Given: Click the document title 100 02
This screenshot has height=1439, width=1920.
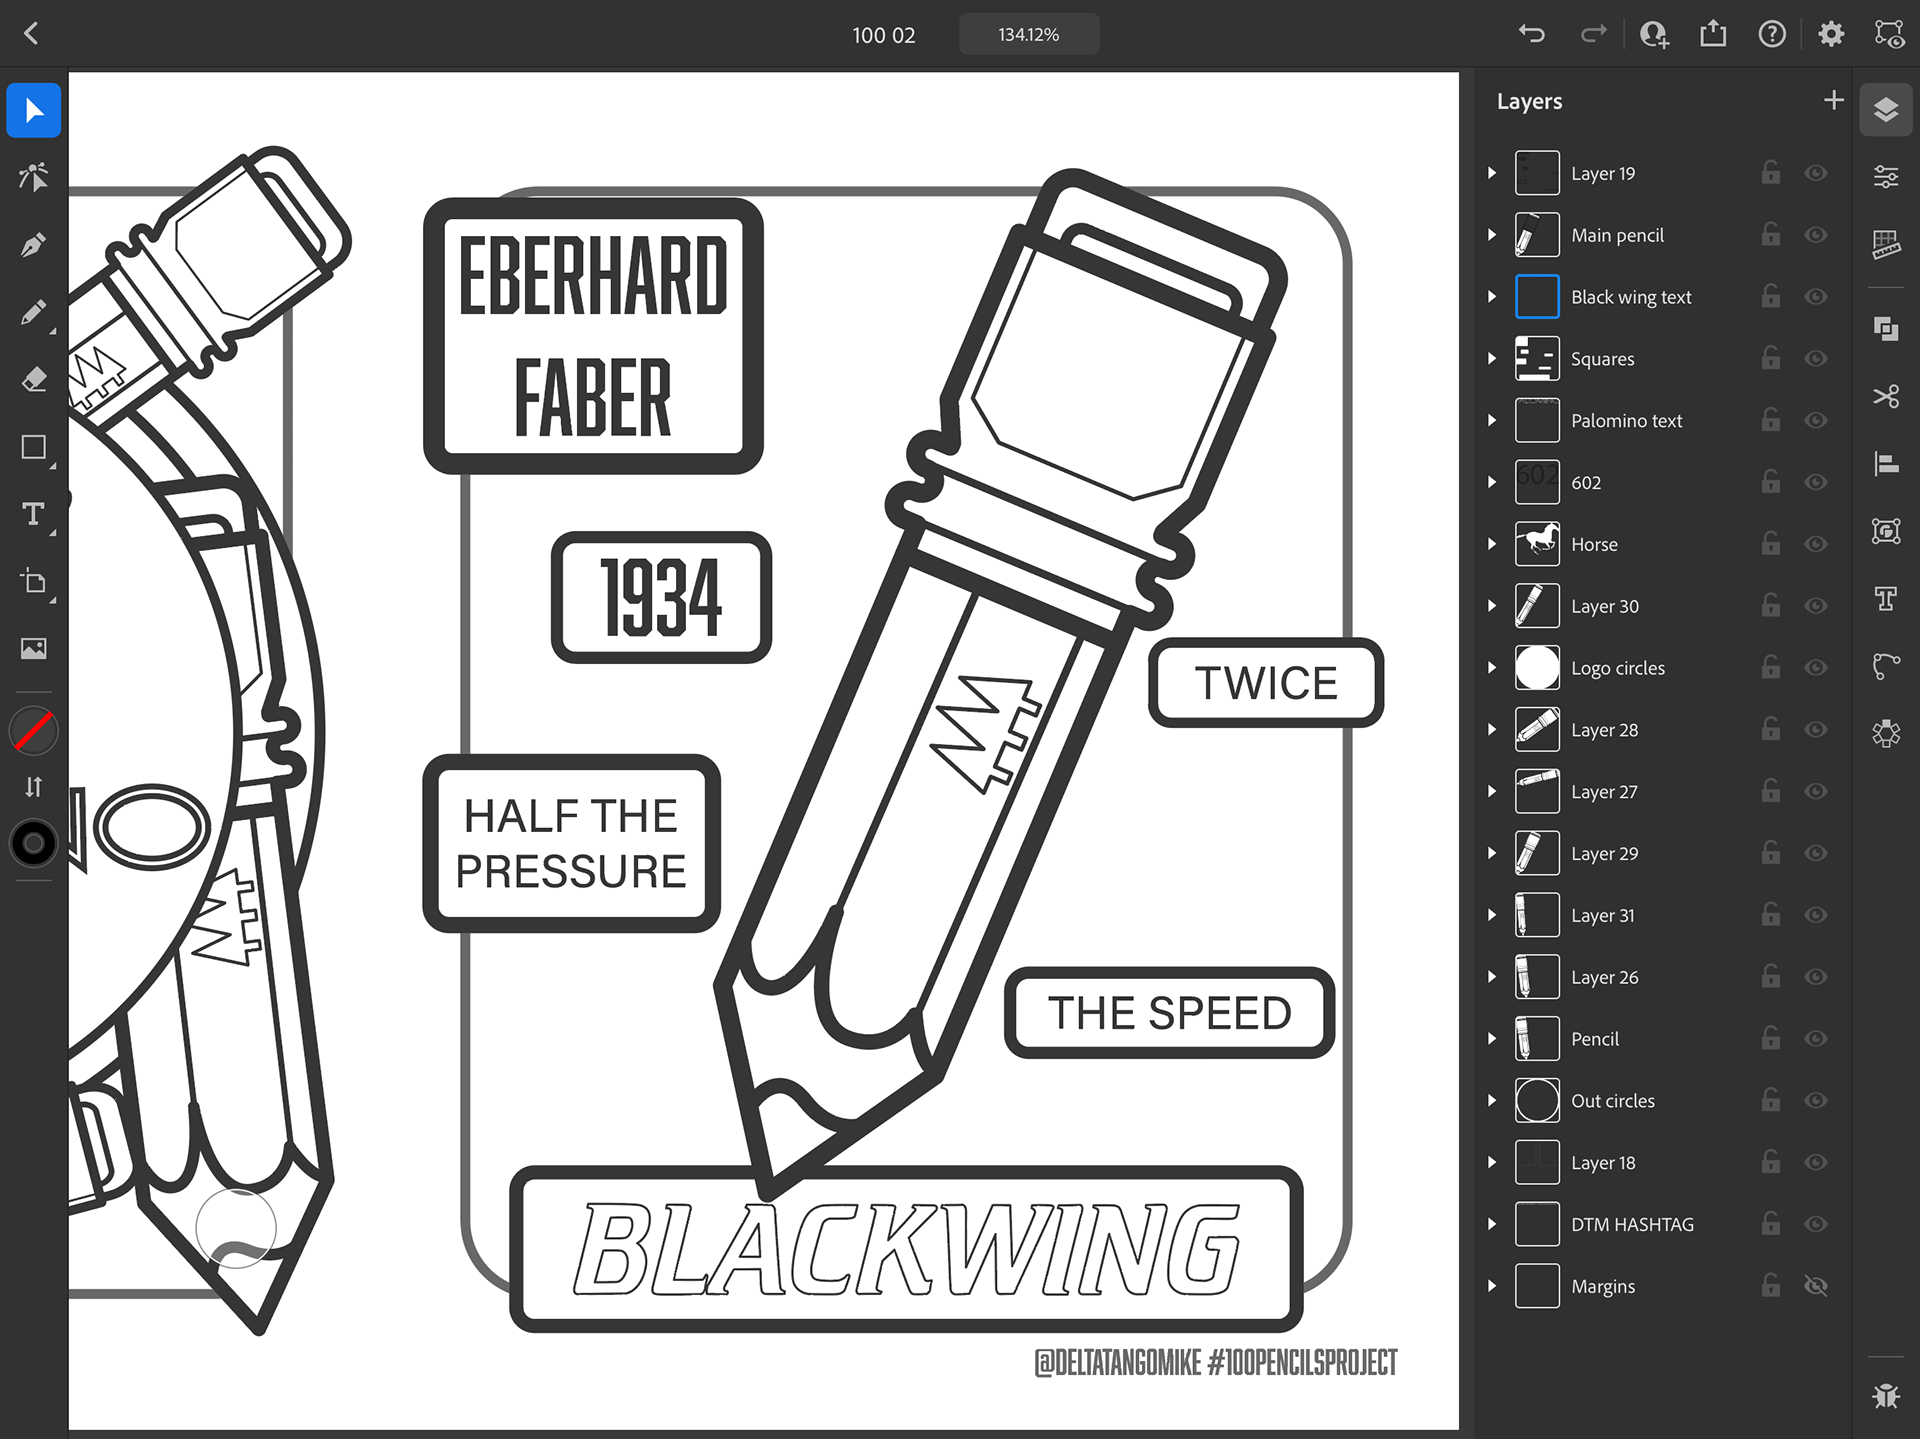Looking at the screenshot, I should click(883, 35).
